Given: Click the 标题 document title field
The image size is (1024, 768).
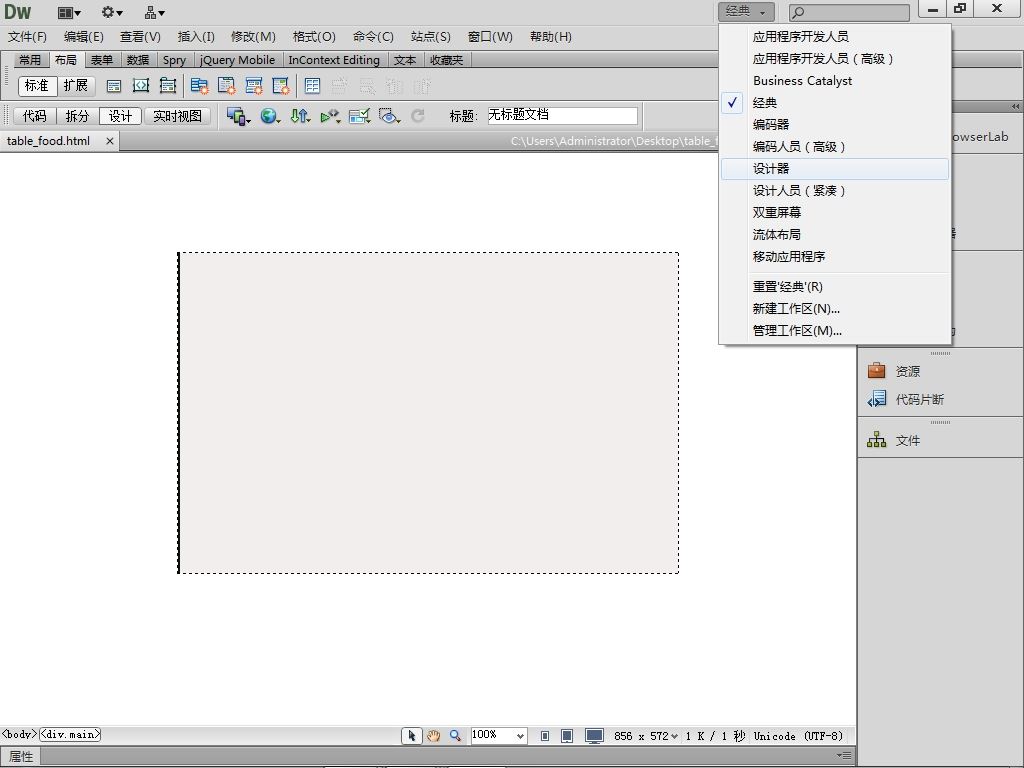Looking at the screenshot, I should coord(561,116).
